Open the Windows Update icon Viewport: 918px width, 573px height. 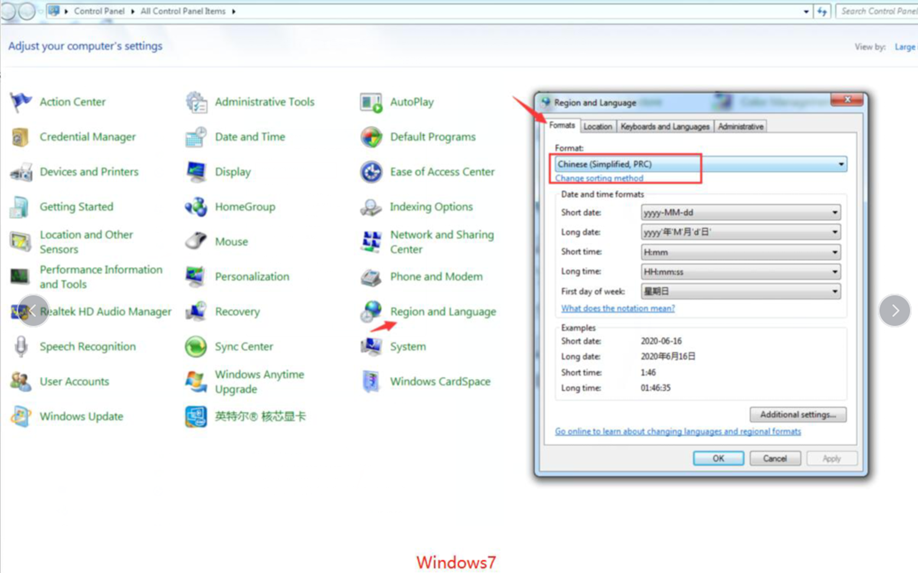point(21,417)
